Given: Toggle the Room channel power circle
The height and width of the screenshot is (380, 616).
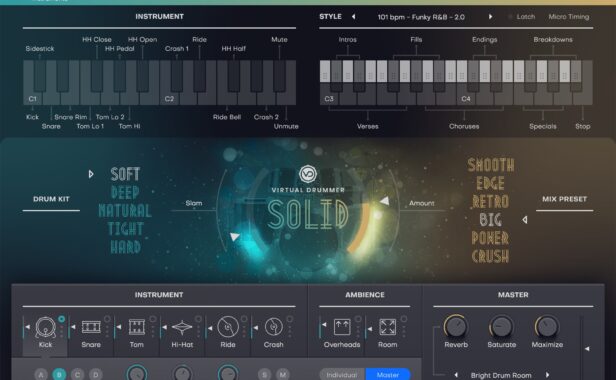Looking at the screenshot, I should click(x=403, y=319).
